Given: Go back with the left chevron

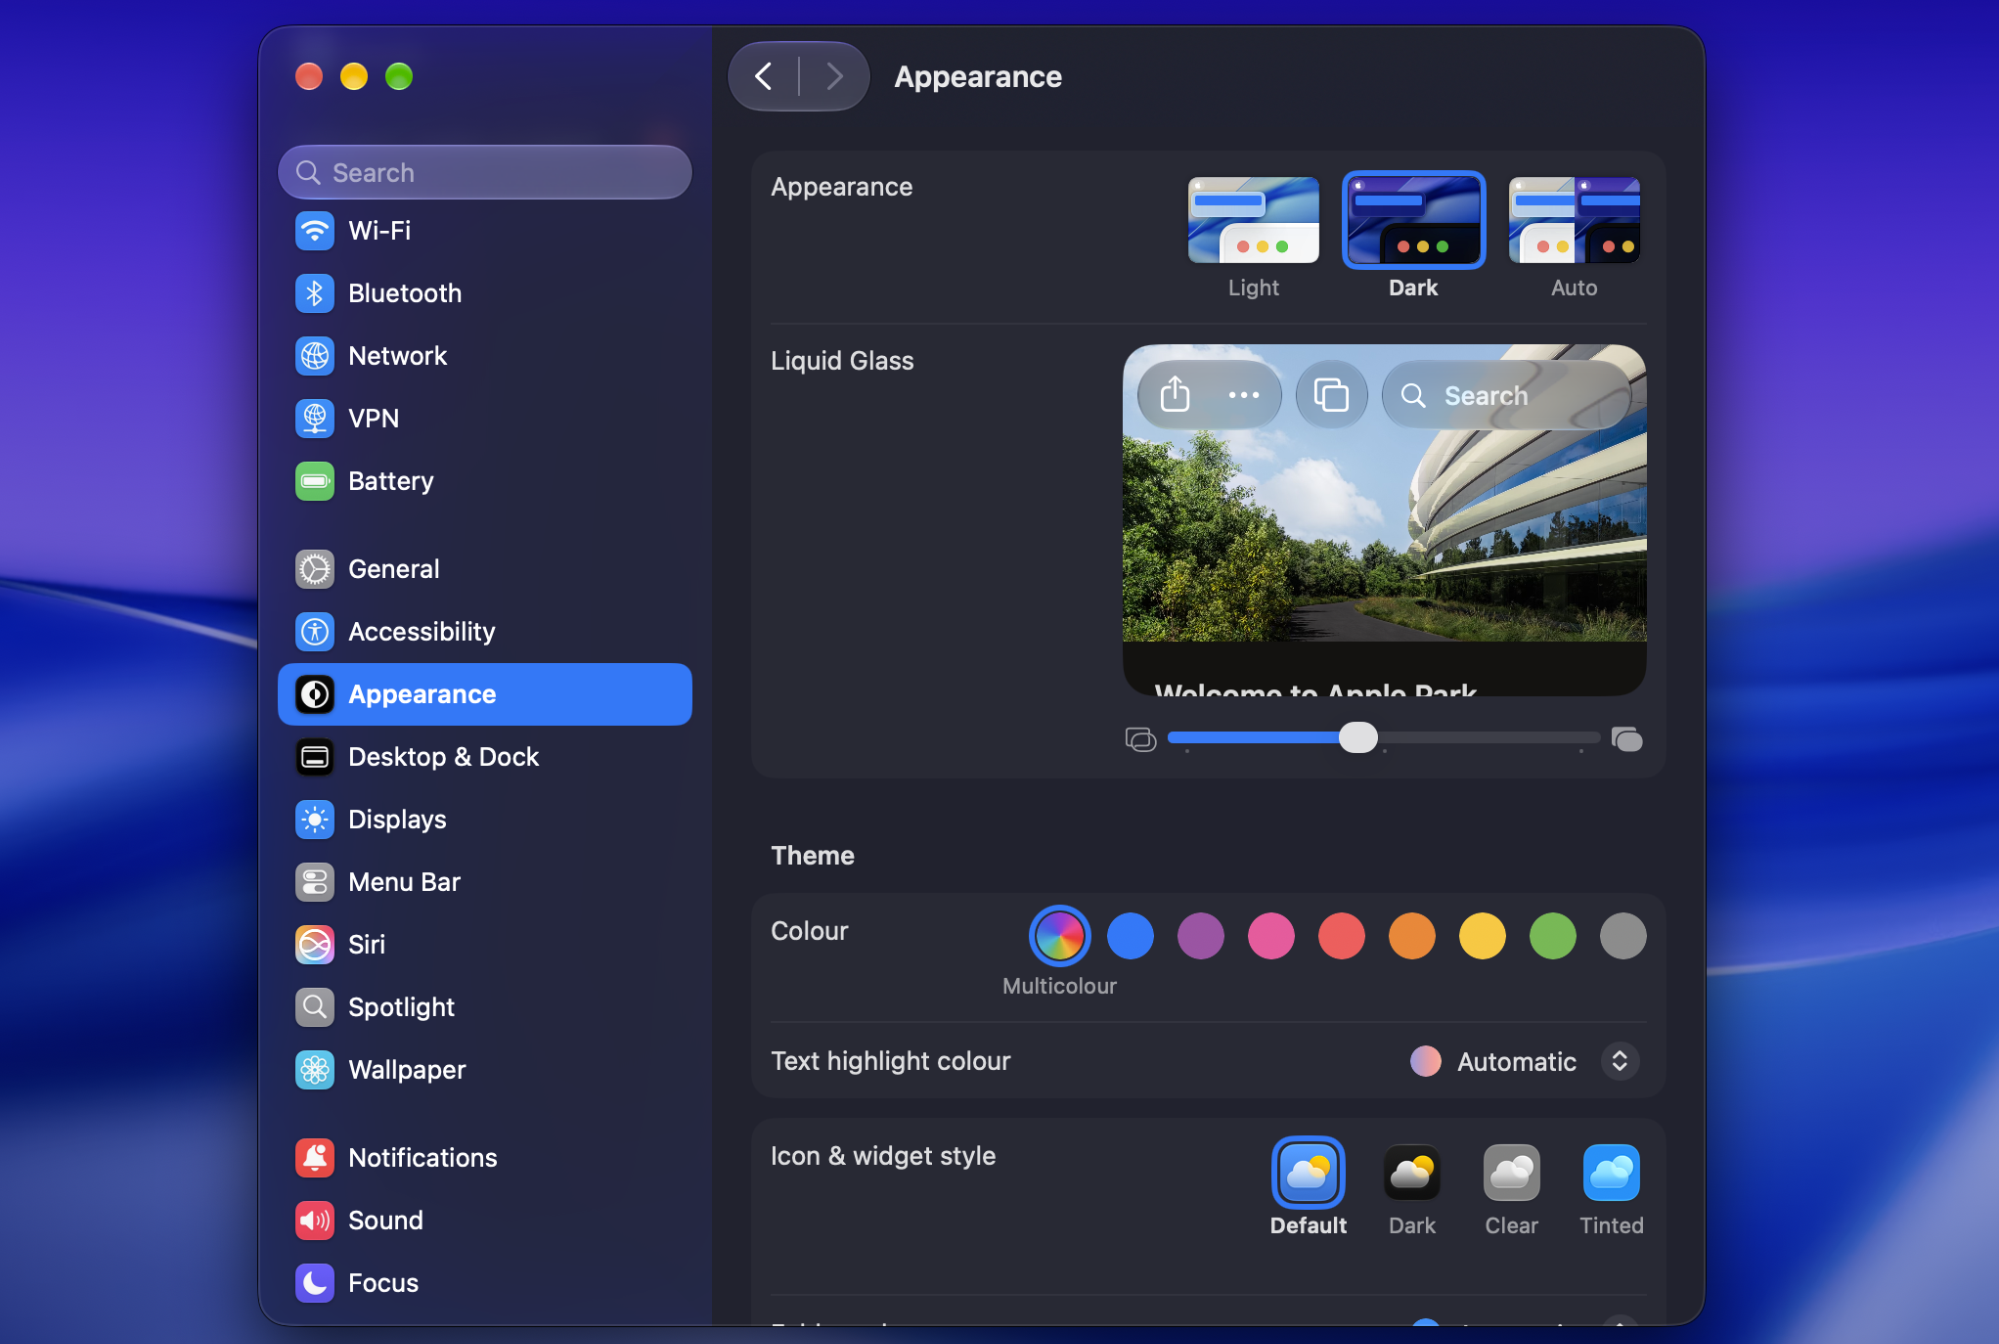Looking at the screenshot, I should (x=764, y=76).
